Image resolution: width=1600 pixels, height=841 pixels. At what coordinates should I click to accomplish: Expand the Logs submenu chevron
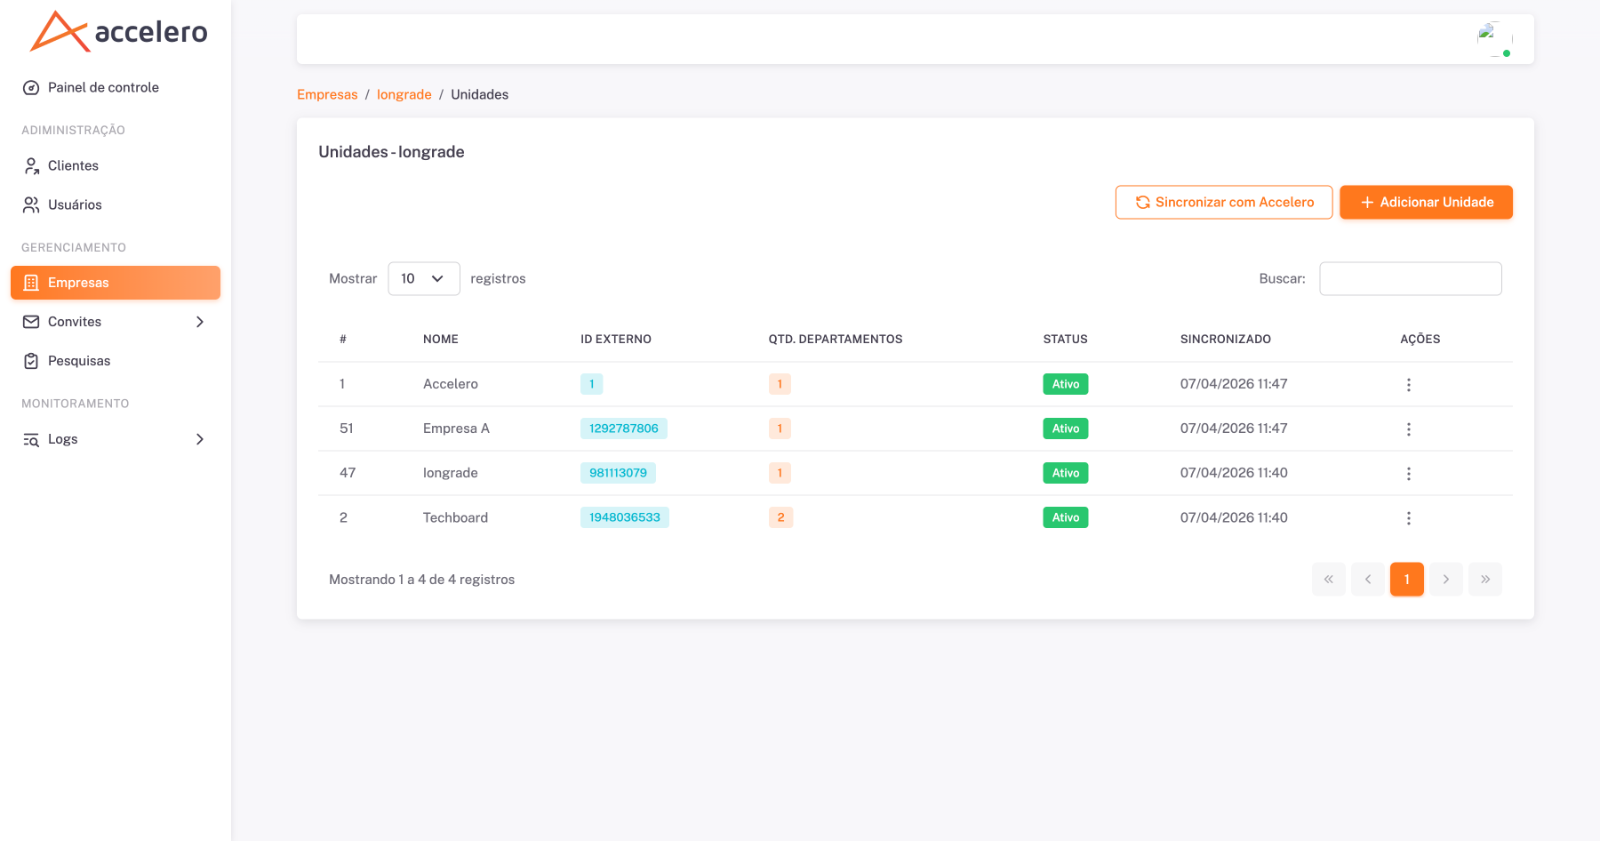tap(200, 439)
